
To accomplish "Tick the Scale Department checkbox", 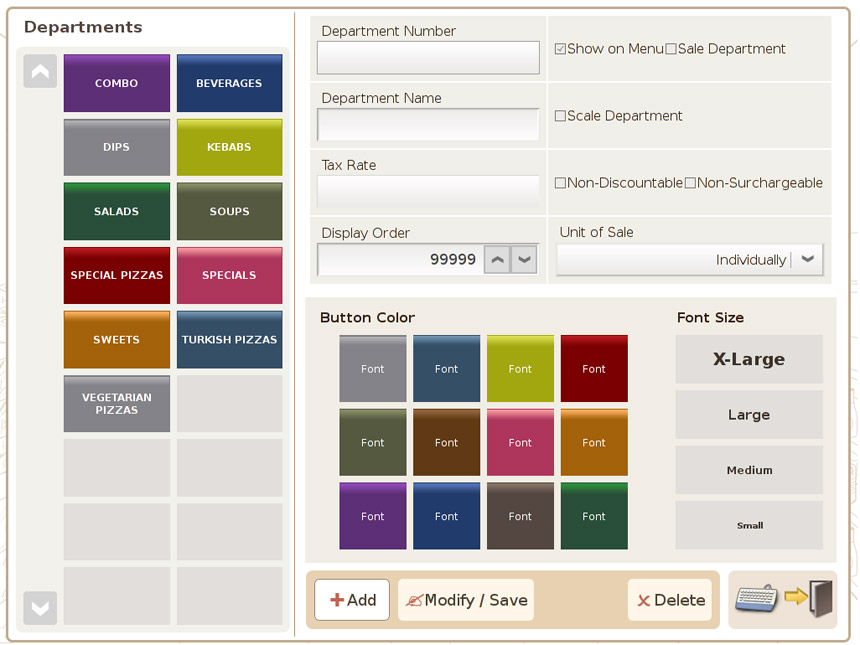I will (x=560, y=116).
